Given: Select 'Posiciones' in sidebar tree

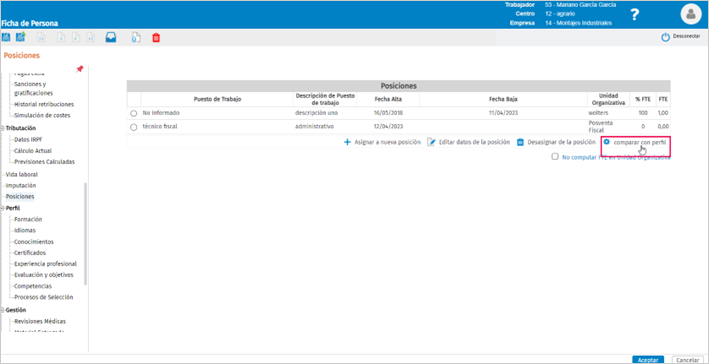Looking at the screenshot, I should (20, 197).
